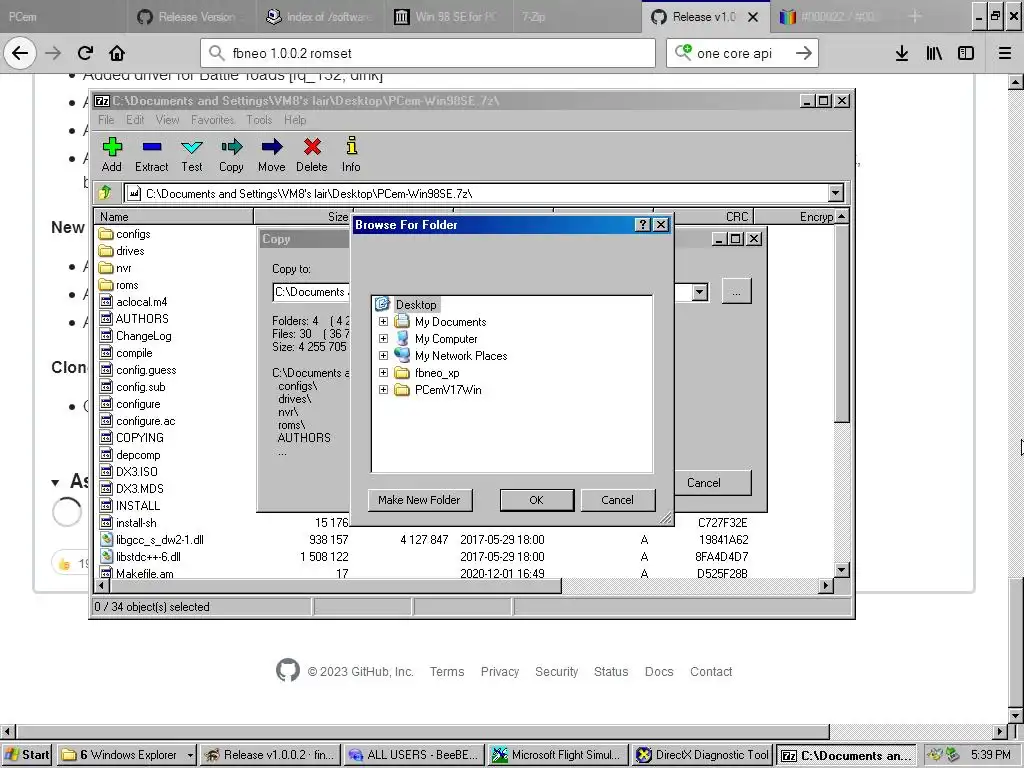Click the up-folder icon beside the path
Viewport: 1024px width, 768px height.
tap(105, 193)
